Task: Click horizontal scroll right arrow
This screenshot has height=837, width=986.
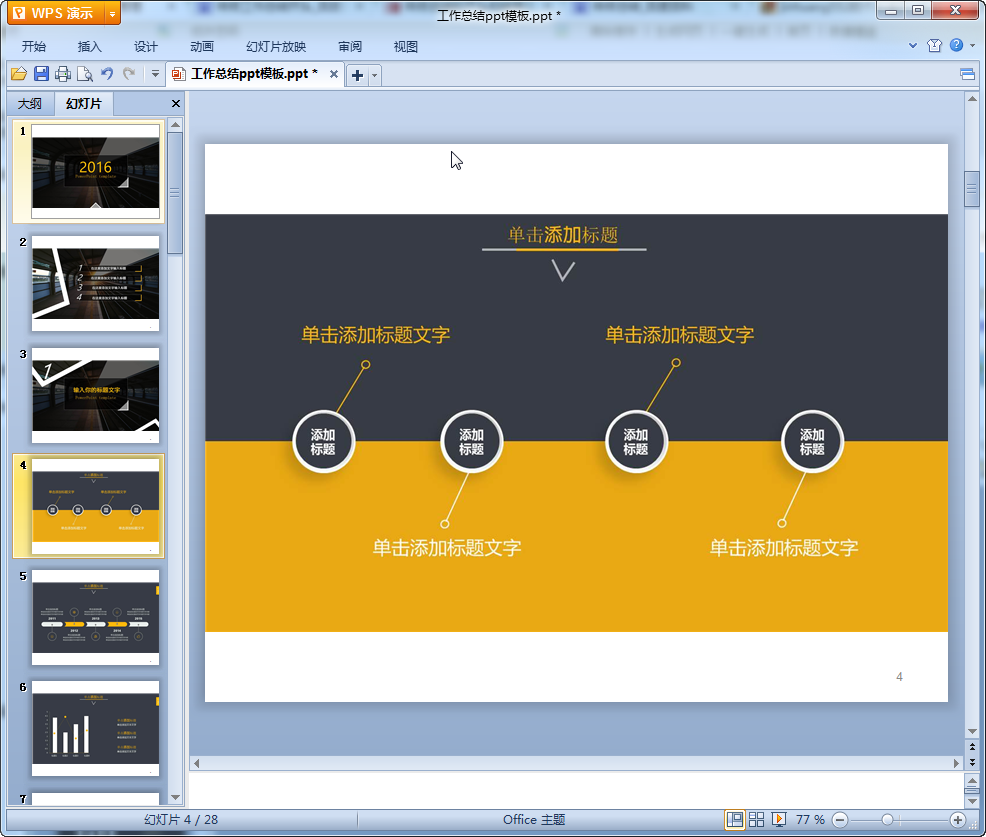Action: [956, 763]
